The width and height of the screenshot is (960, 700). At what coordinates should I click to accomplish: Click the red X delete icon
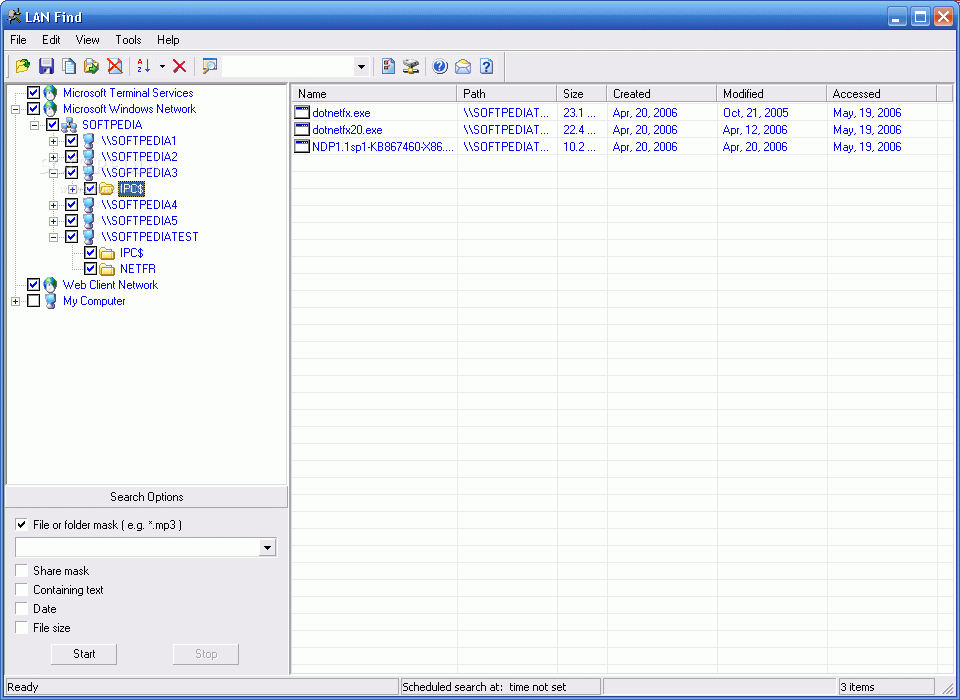(x=179, y=66)
